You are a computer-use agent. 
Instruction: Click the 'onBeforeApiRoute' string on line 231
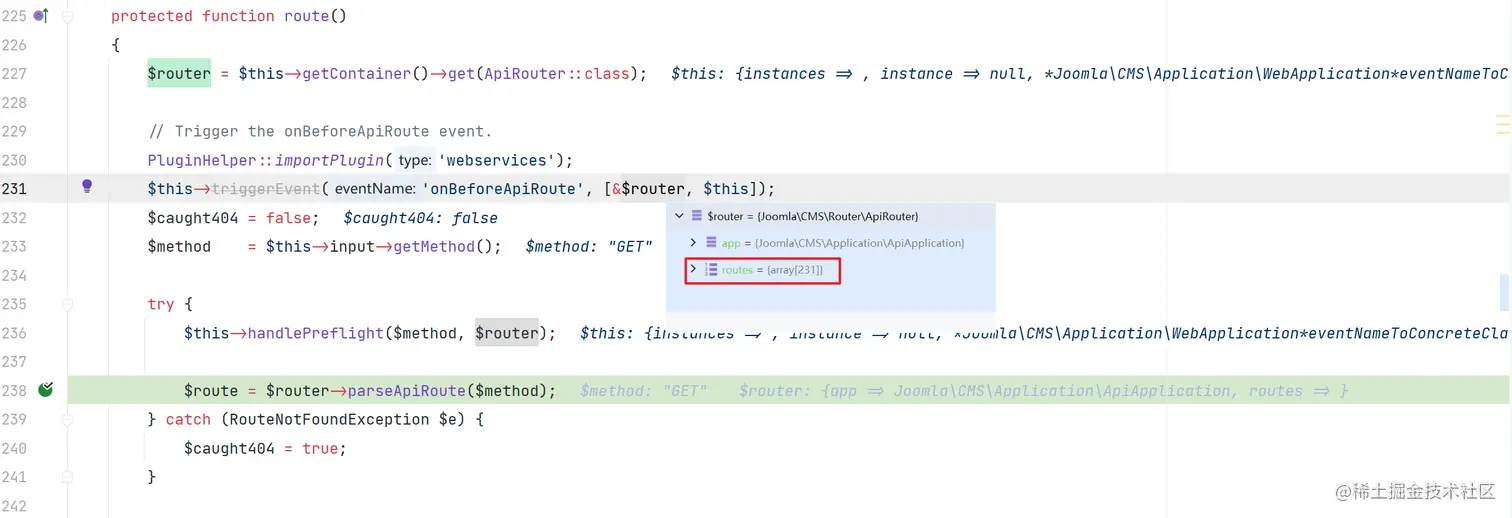point(501,189)
